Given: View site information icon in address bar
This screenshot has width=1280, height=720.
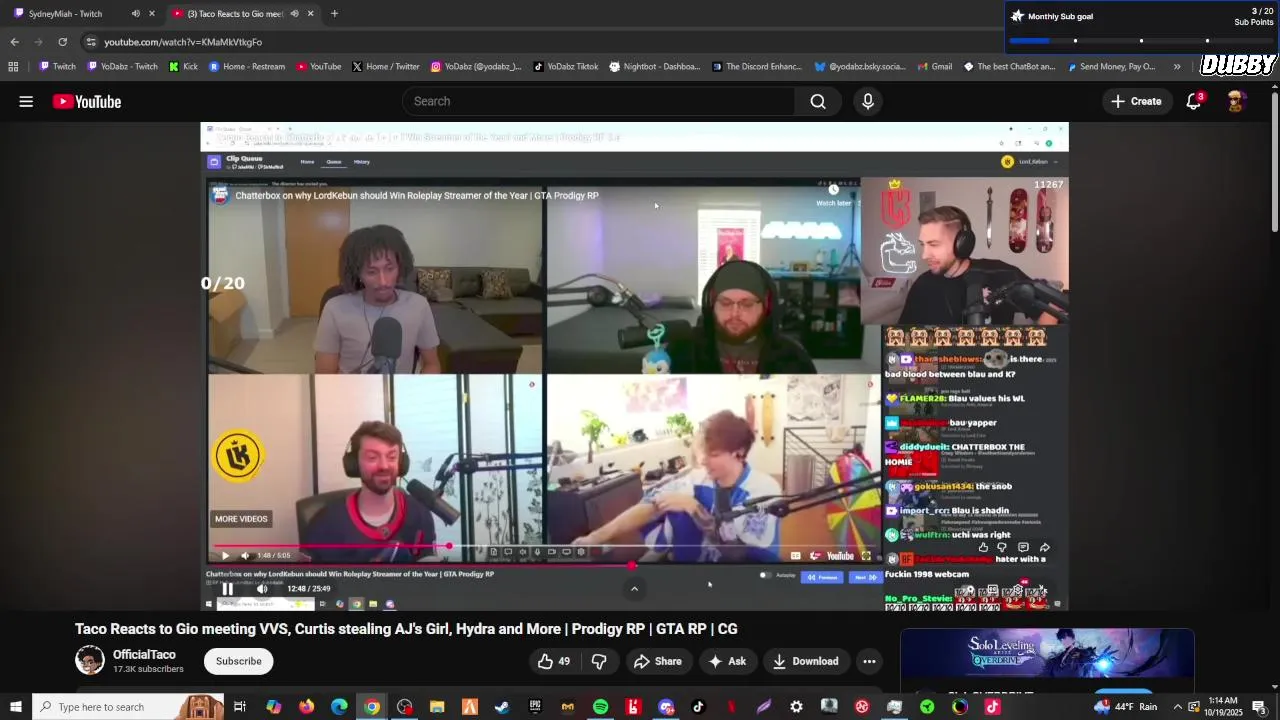Looking at the screenshot, I should [x=91, y=42].
